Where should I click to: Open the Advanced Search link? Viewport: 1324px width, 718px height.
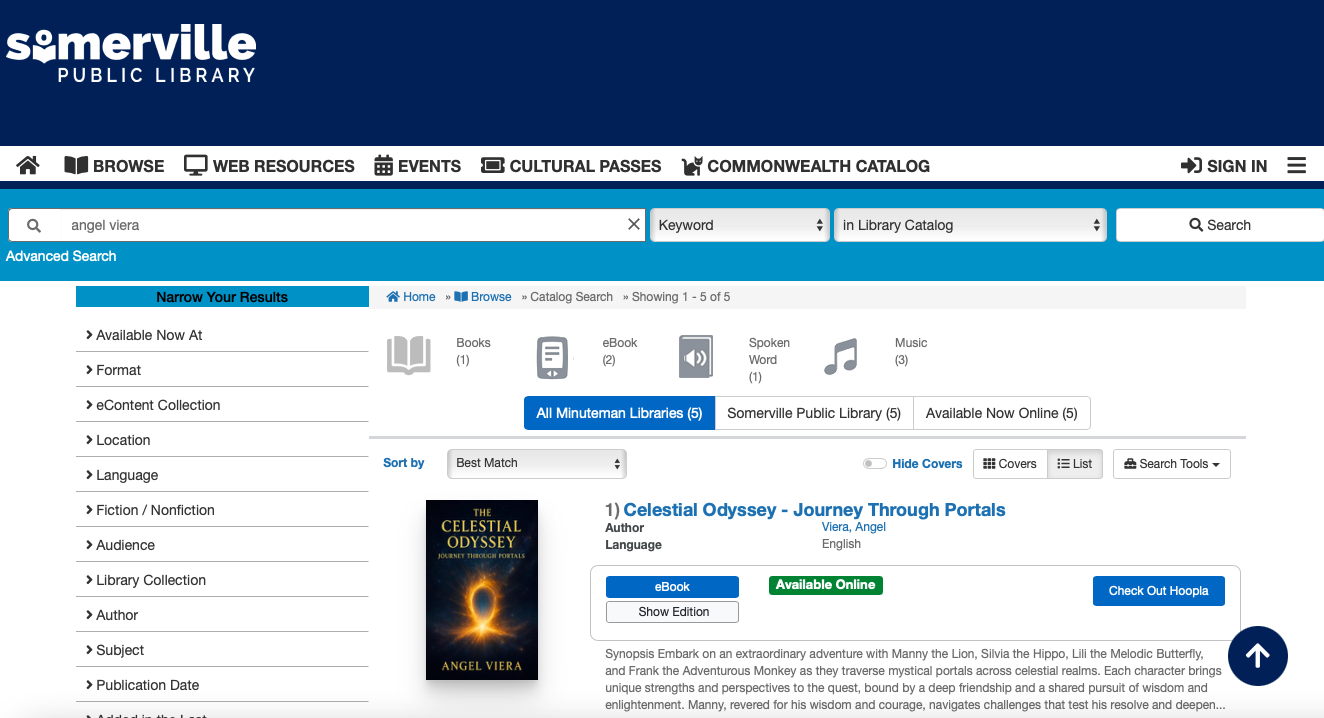point(61,256)
